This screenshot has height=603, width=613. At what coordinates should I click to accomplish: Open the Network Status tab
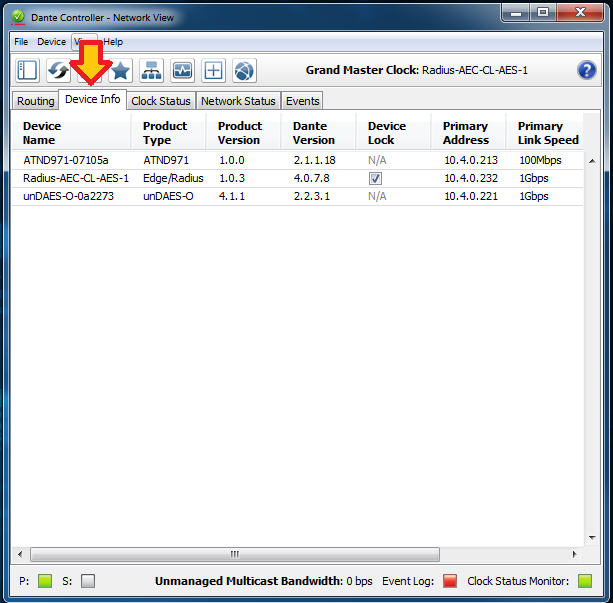pyautogui.click(x=238, y=101)
